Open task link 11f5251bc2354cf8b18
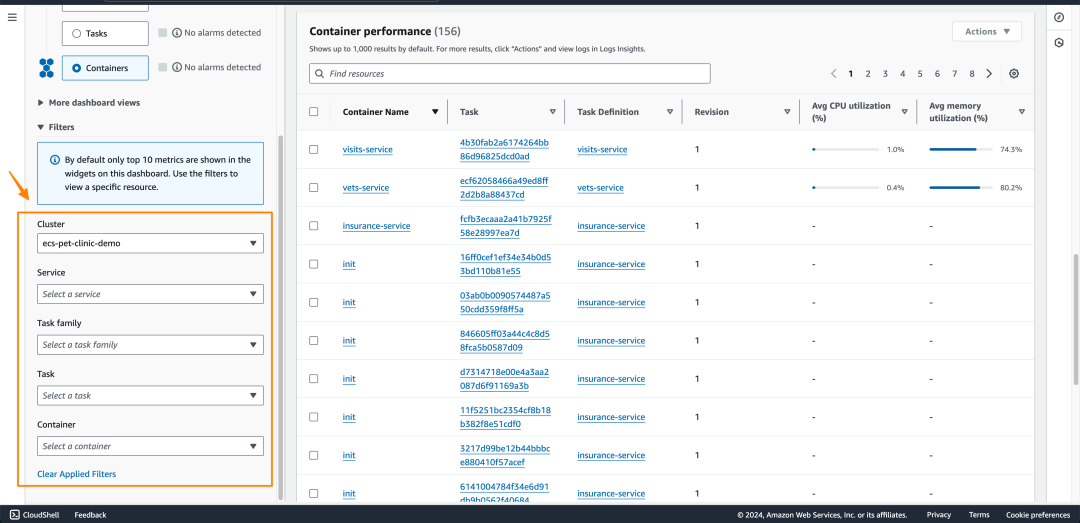Viewport: 1080px width, 523px height. click(x=505, y=417)
